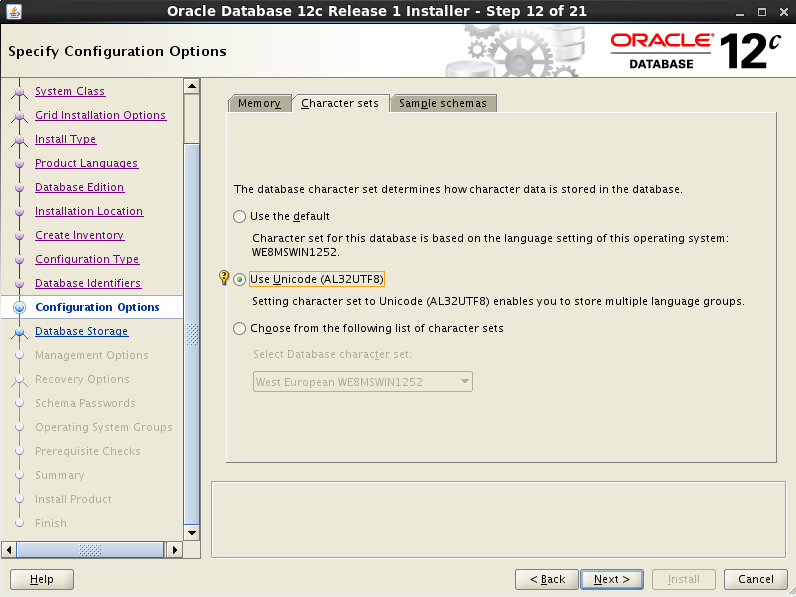Switch to the Sample schemas tab
This screenshot has width=796, height=597.
443,103
